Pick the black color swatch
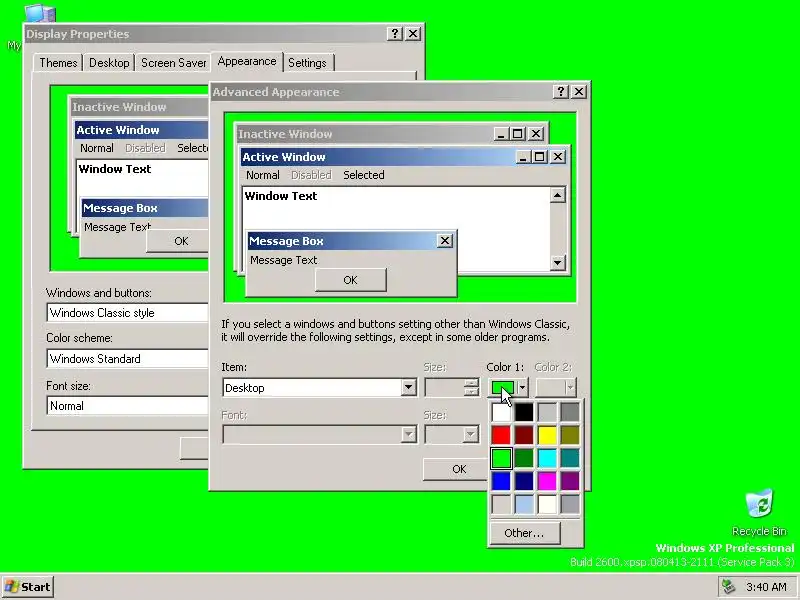 click(x=524, y=412)
